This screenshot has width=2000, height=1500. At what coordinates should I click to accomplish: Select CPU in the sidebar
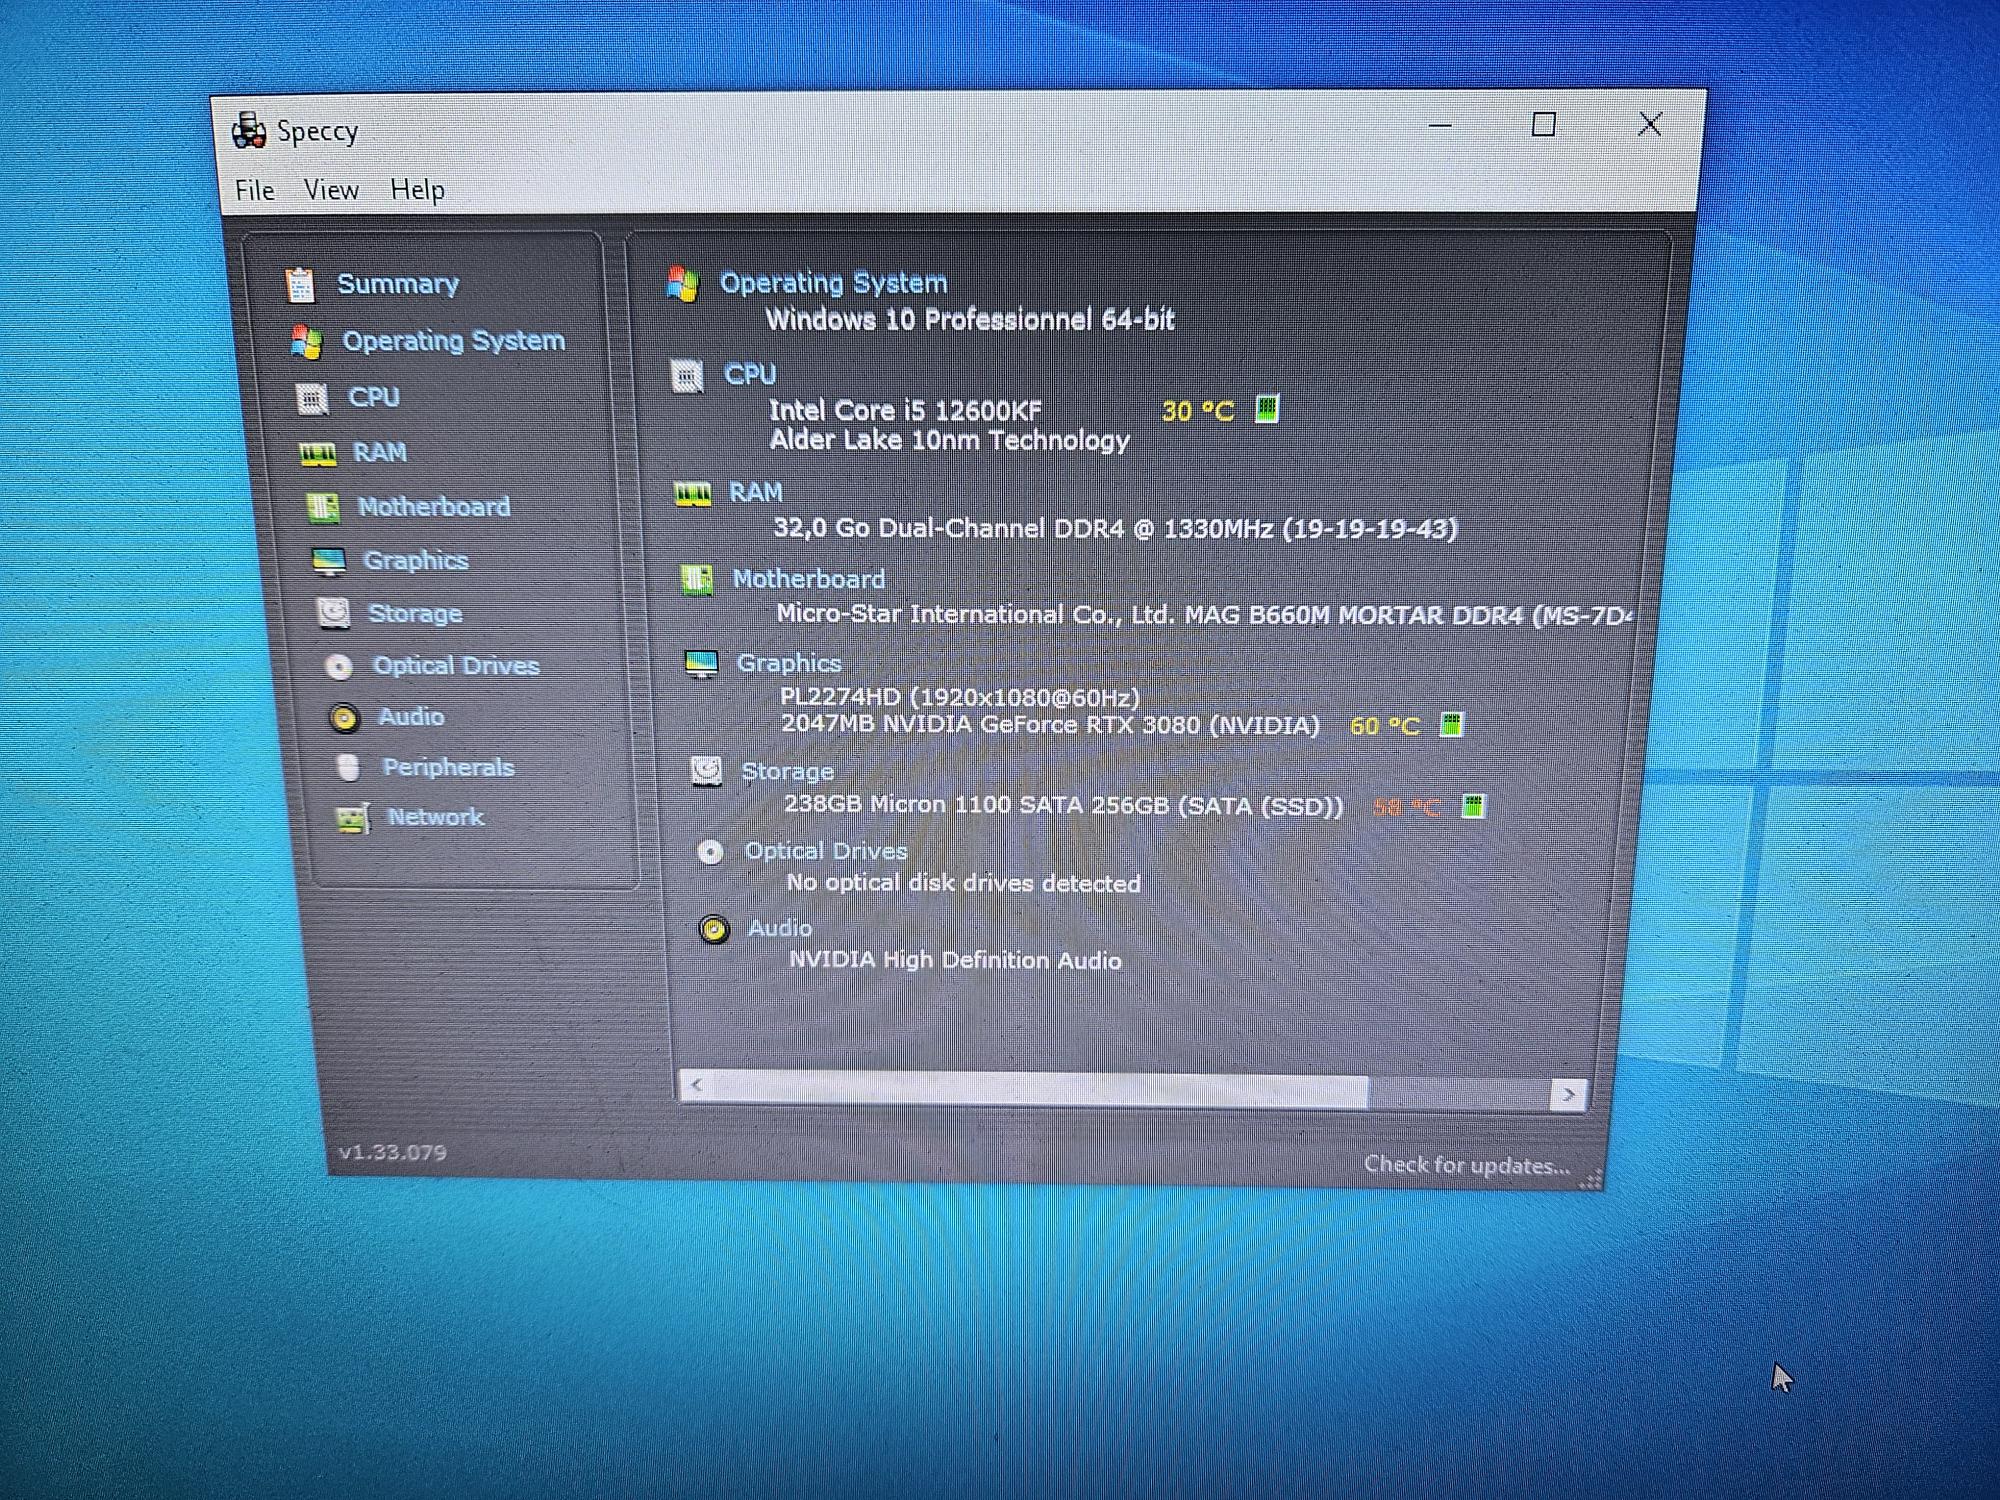click(373, 397)
